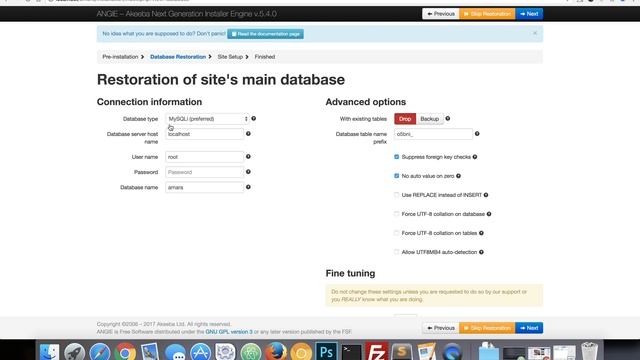
Task: Enable Force UTF-8 collation on tables
Action: pos(396,233)
